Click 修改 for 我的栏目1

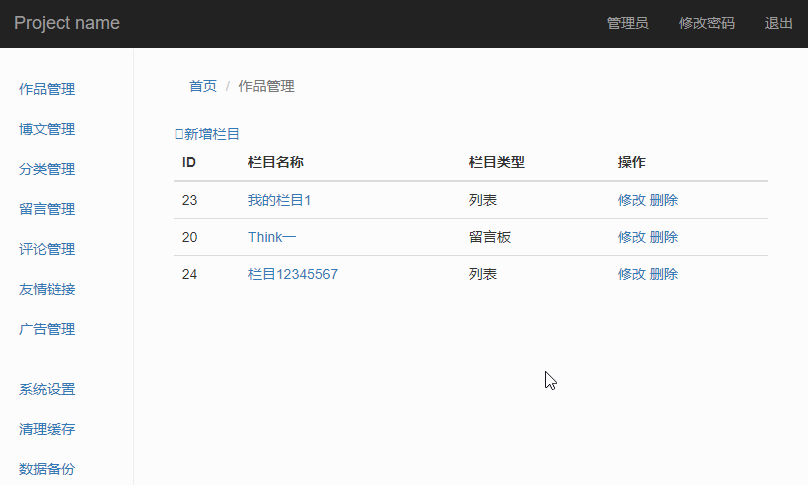[632, 200]
